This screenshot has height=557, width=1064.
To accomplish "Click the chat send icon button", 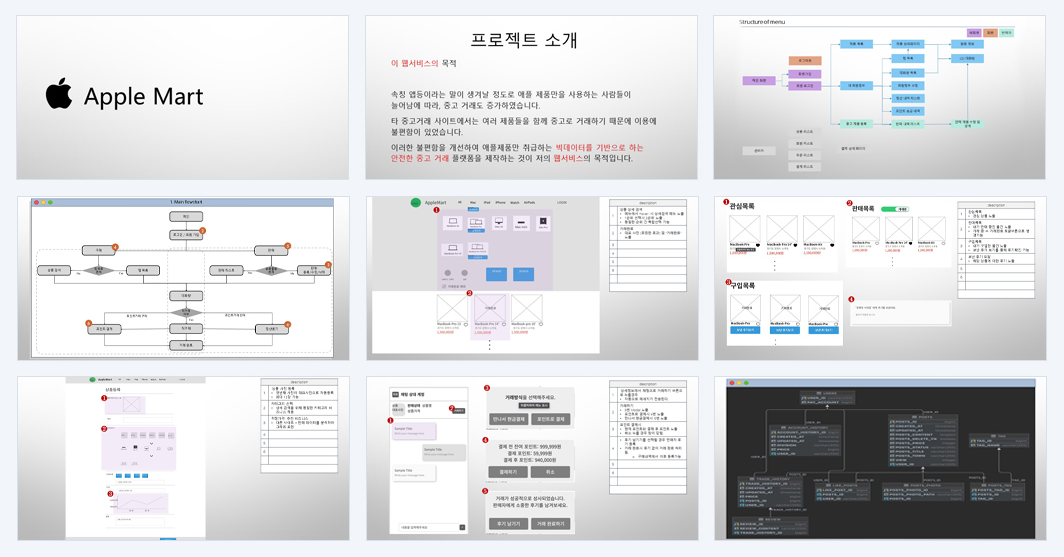I will (x=462, y=527).
